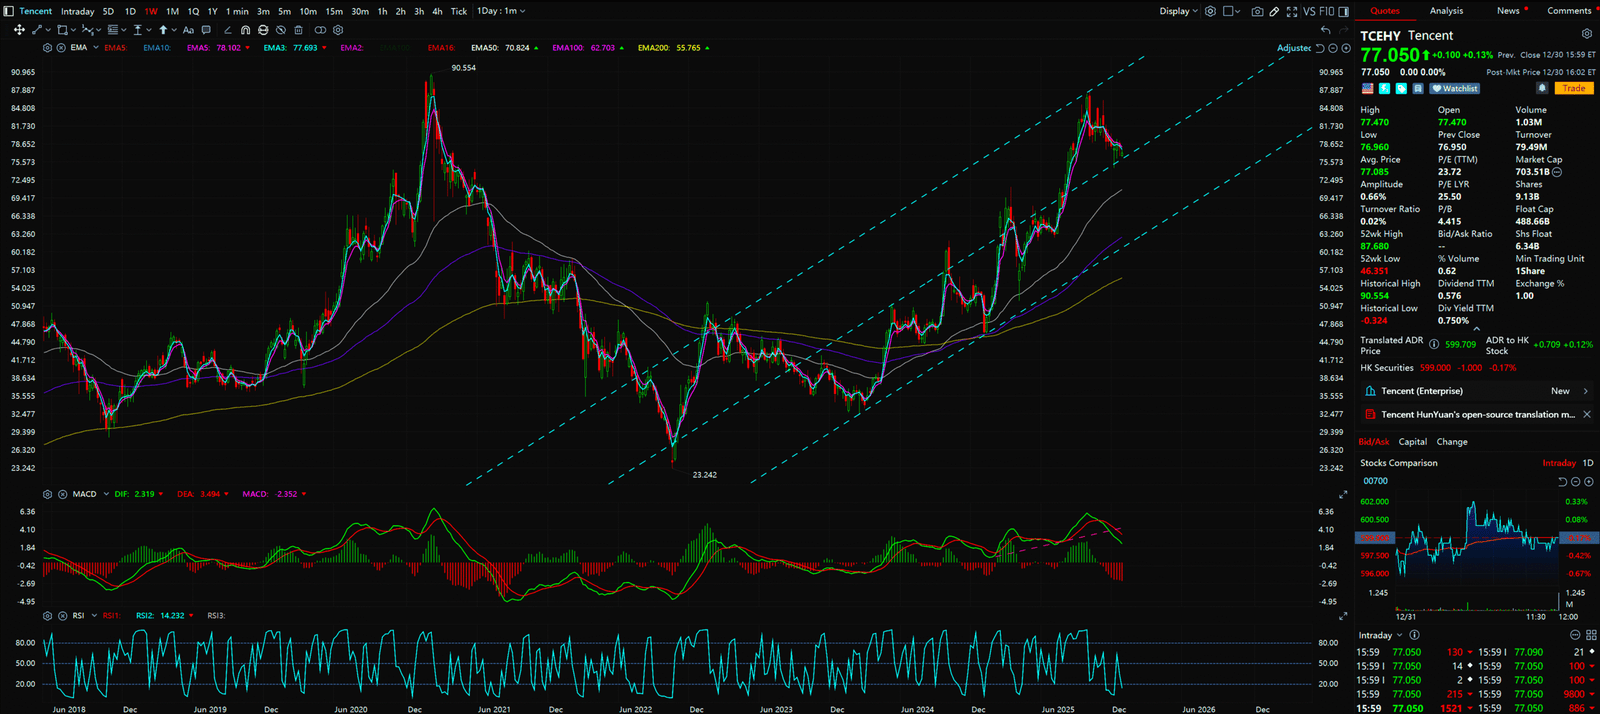Toggle the Watchlist heart button
Viewport: 1600px width, 714px height.
pyautogui.click(x=1455, y=88)
